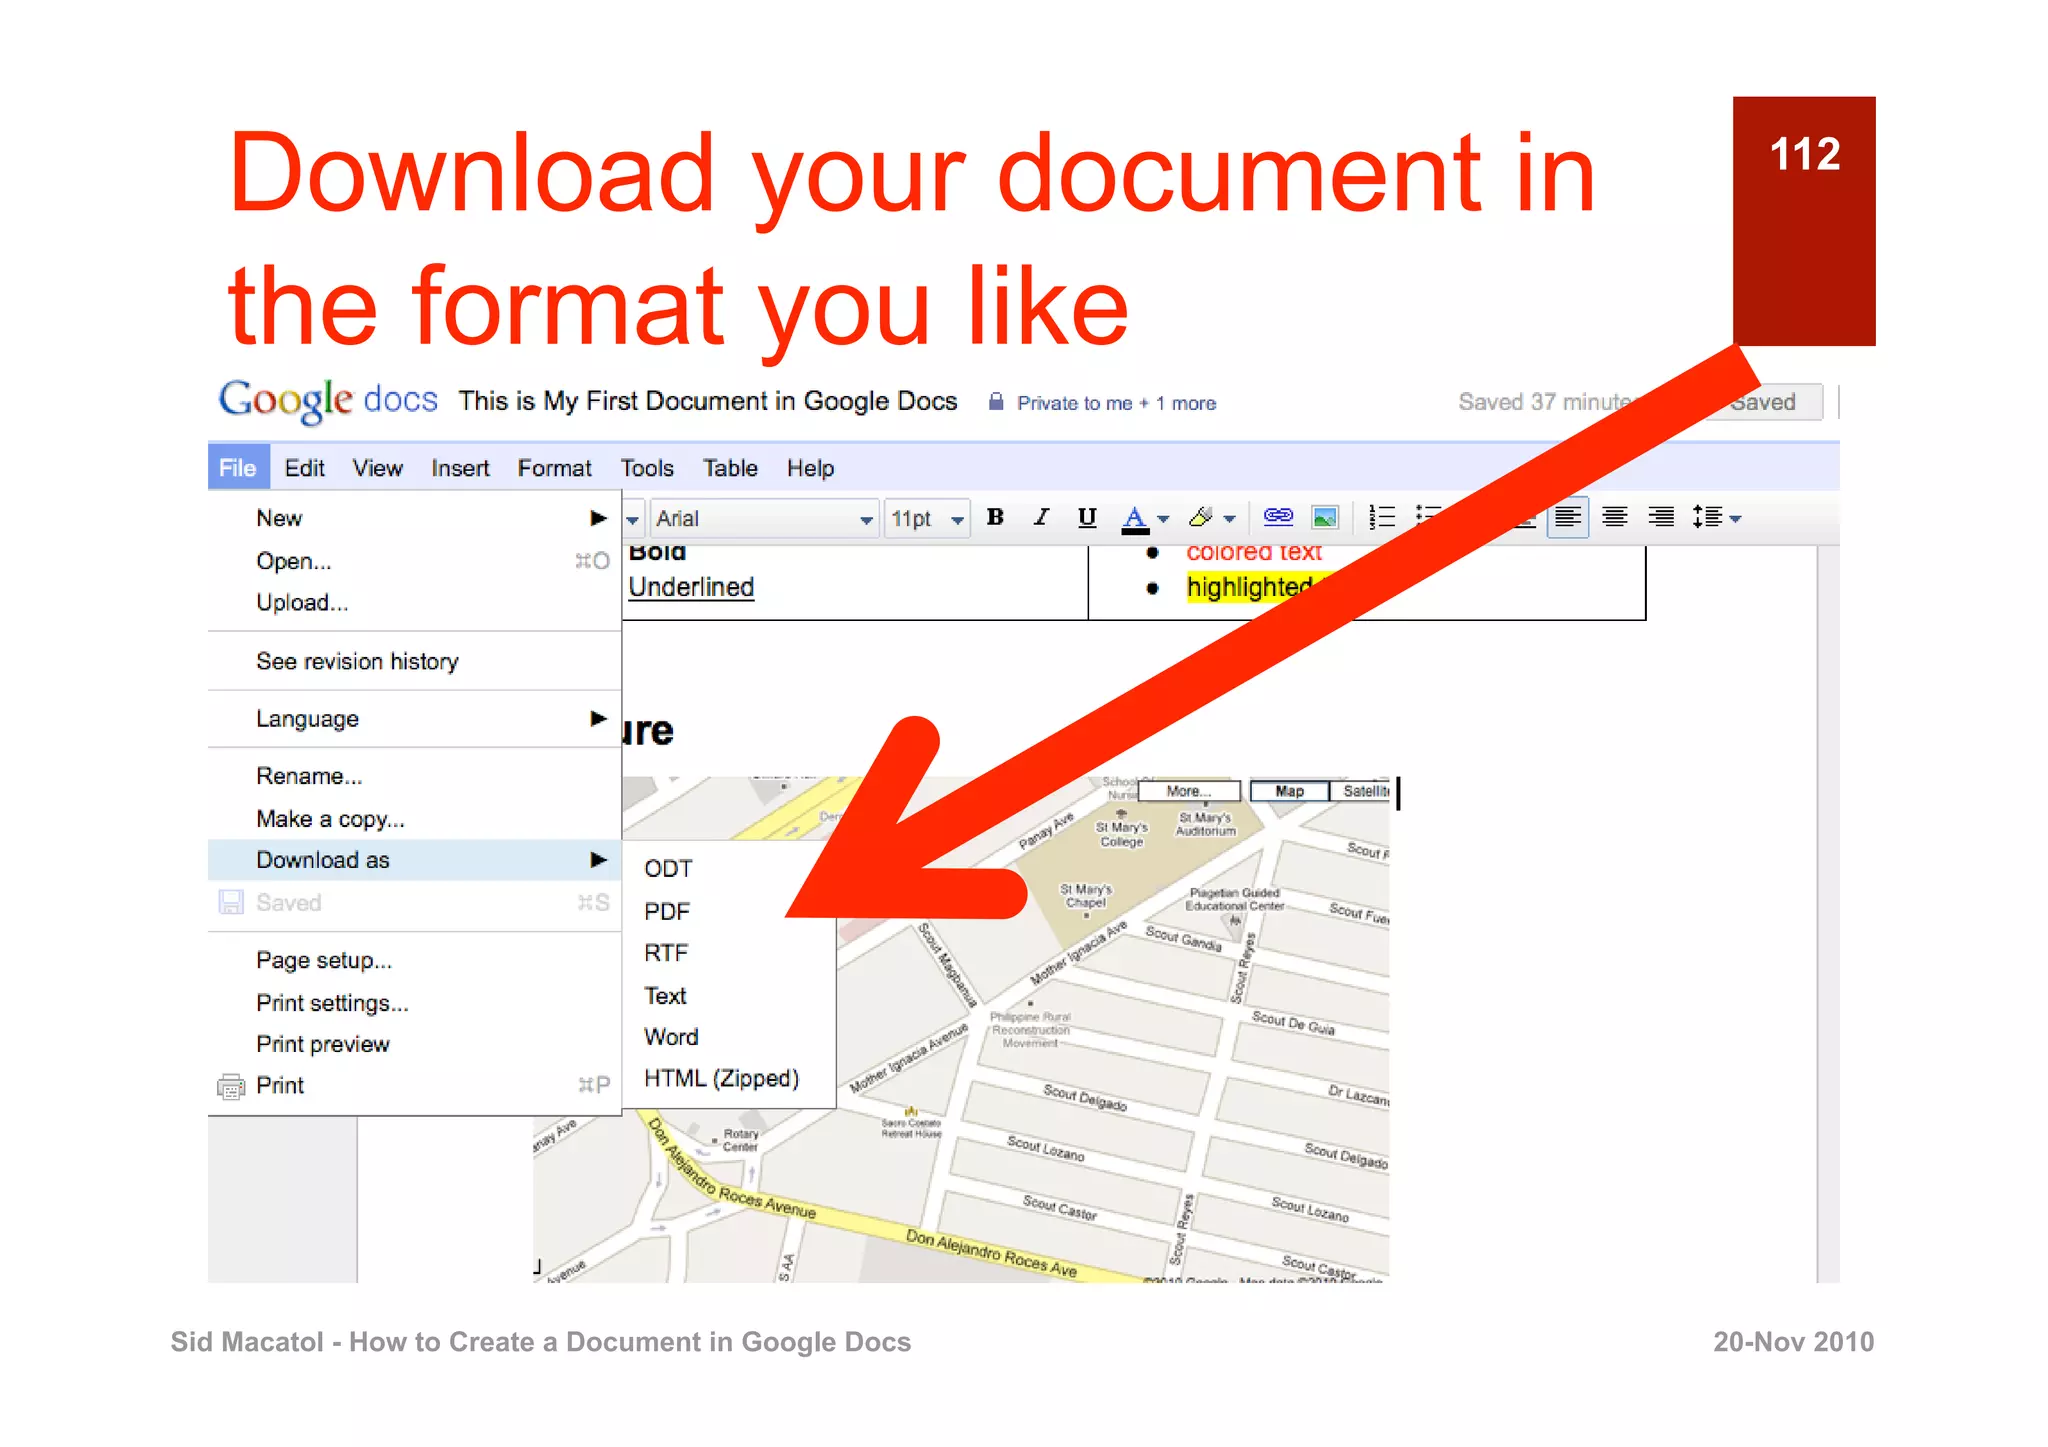Switch the map to Satellite view
The height and width of the screenshot is (1447, 2048).
pos(1361,792)
